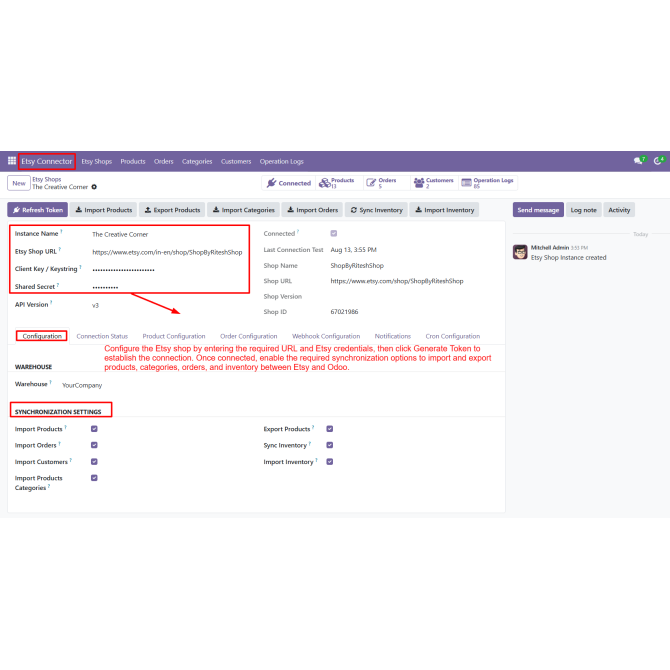670x670 pixels.
Task: Open the Customers top menu
Action: point(236,161)
